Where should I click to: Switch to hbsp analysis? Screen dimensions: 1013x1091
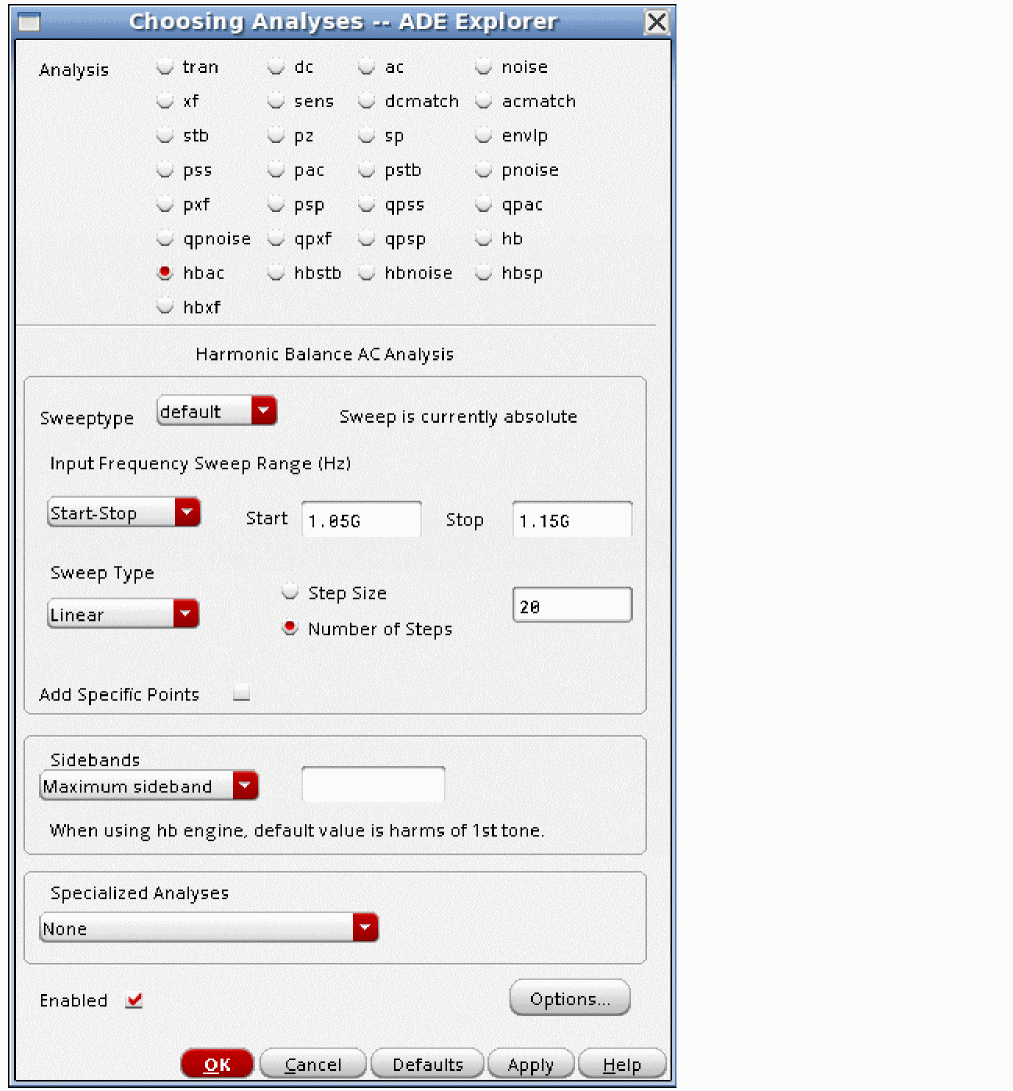[x=484, y=273]
